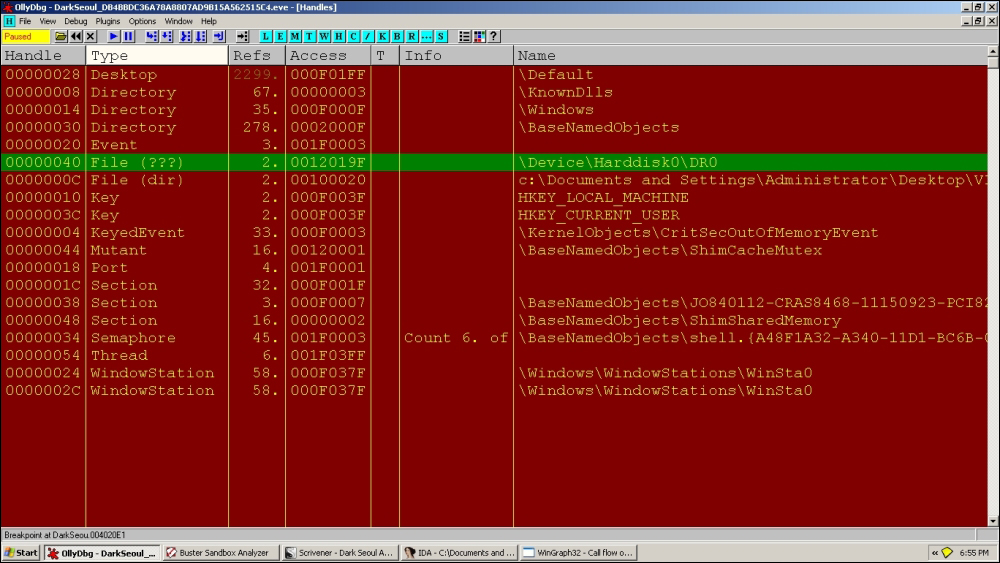Open the Windows Start button
This screenshot has height=563, width=1000.
pyautogui.click(x=21, y=553)
